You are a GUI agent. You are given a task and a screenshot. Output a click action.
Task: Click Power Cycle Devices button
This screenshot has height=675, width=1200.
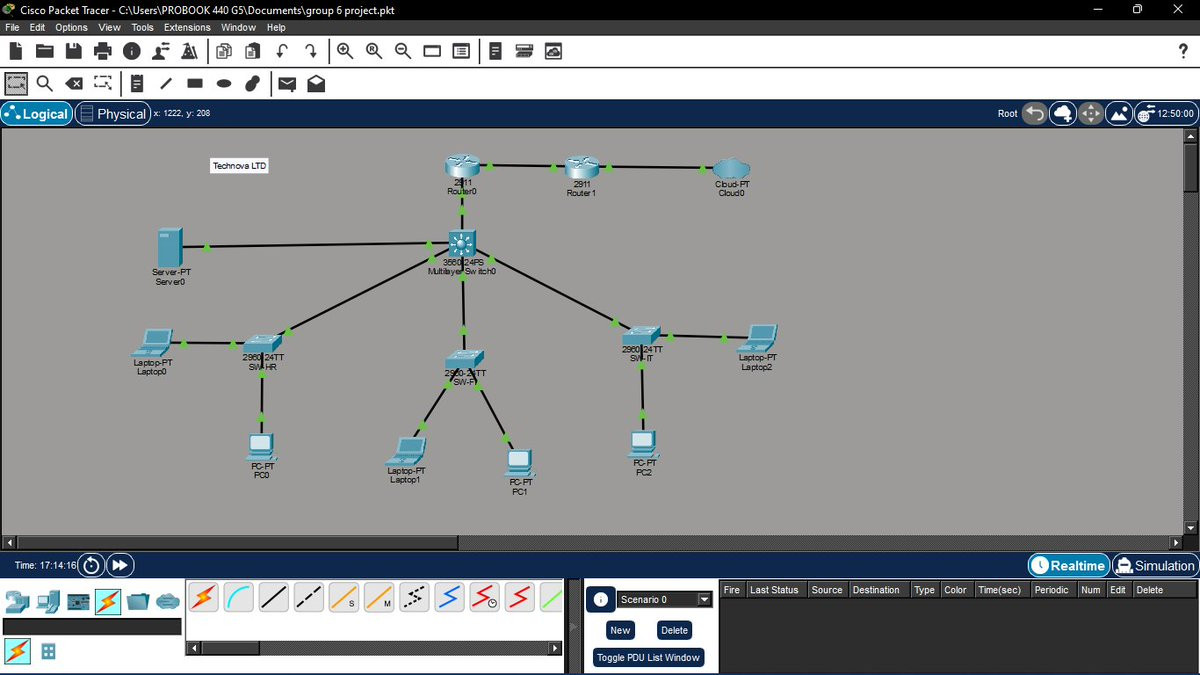pyautogui.click(x=91, y=565)
